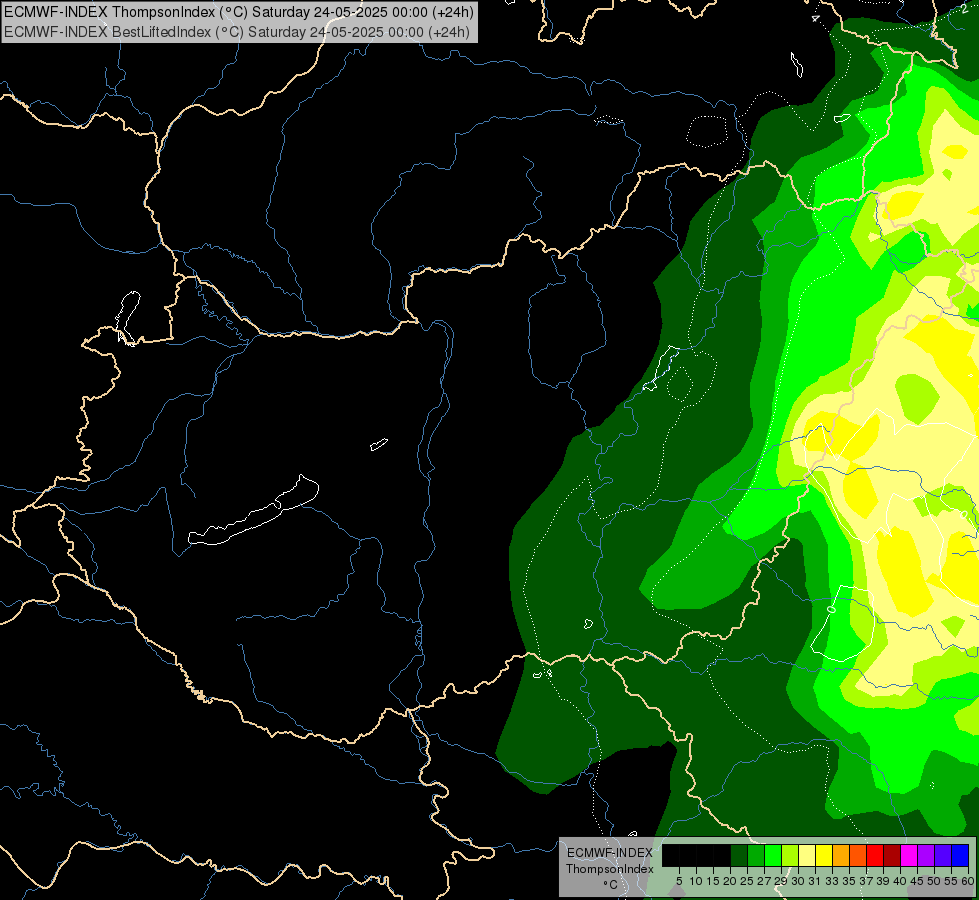Click the legend label ThompsonIndex
Image resolution: width=979 pixels, height=900 pixels.
tap(609, 869)
